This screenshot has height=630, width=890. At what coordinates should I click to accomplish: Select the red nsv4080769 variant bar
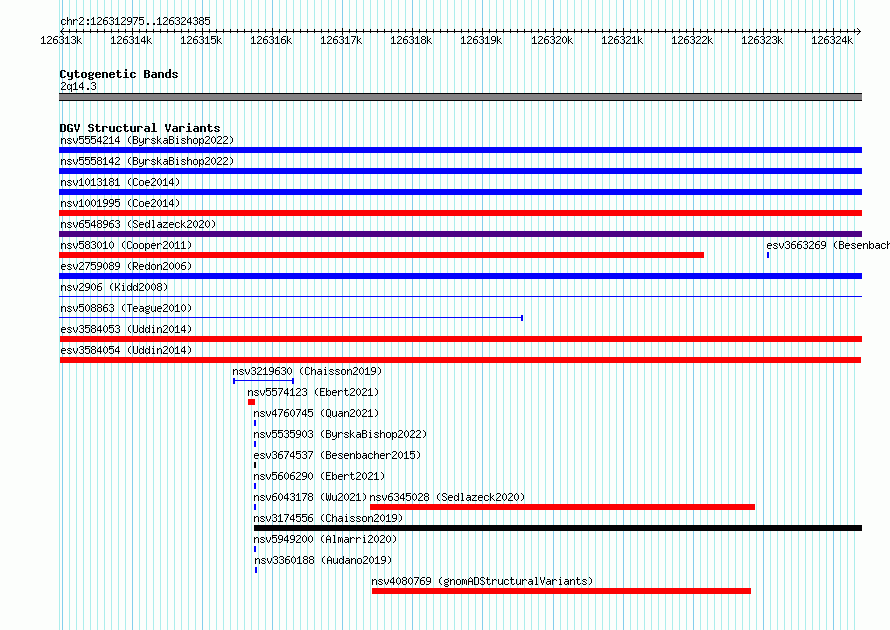(x=561, y=591)
